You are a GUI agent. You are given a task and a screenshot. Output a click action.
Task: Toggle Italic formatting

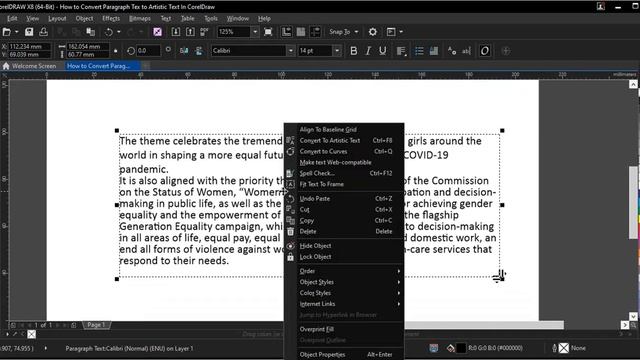tap(368, 51)
